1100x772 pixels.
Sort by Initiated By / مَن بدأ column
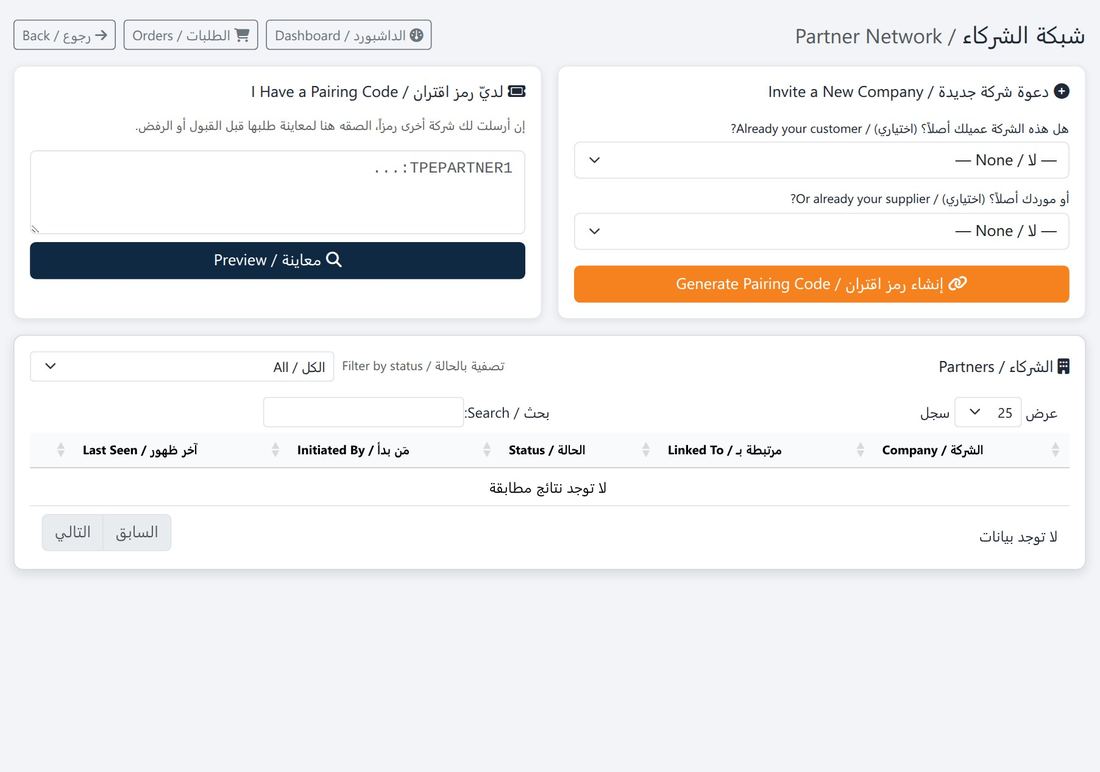pos(391,451)
